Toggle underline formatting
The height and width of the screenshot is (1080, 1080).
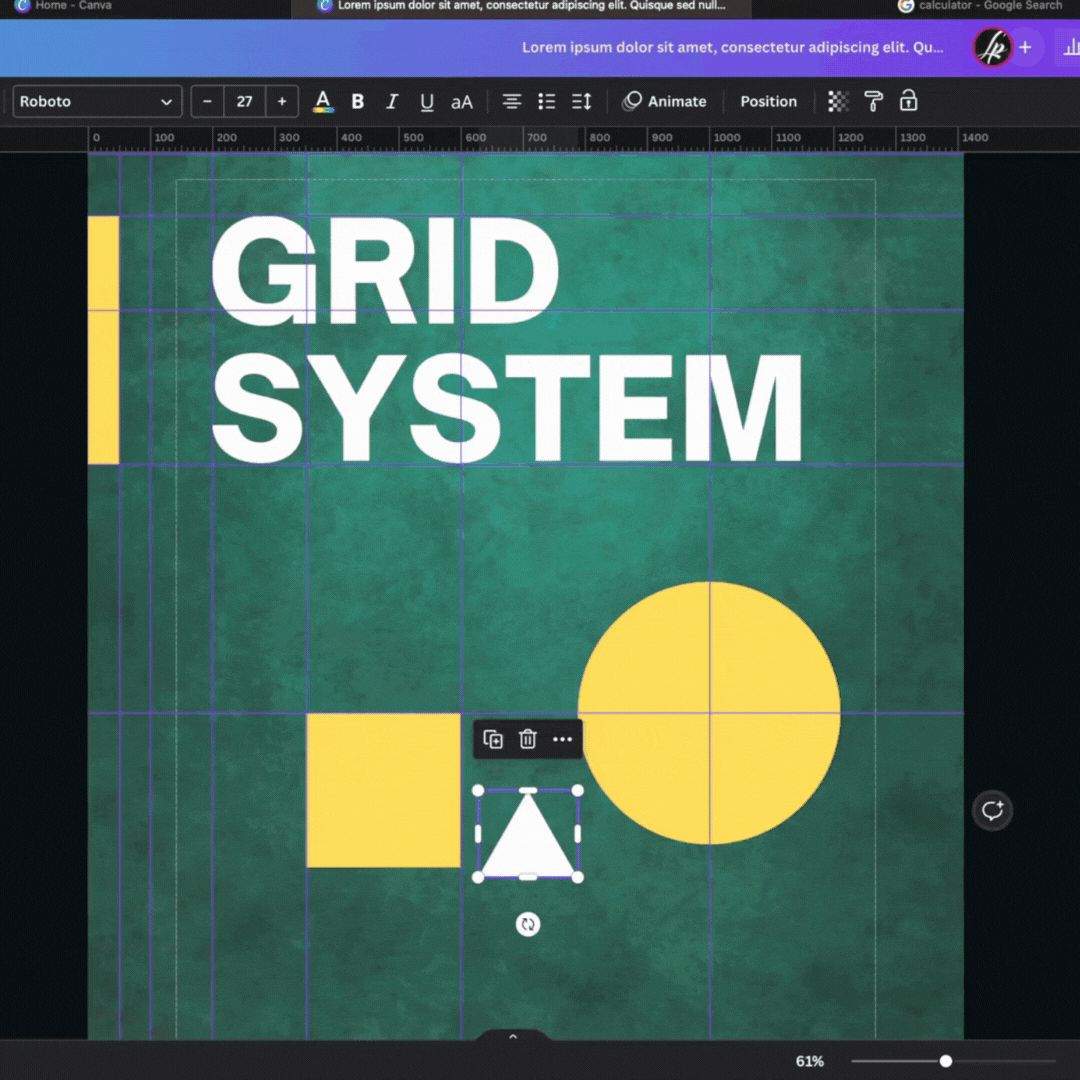pos(427,101)
